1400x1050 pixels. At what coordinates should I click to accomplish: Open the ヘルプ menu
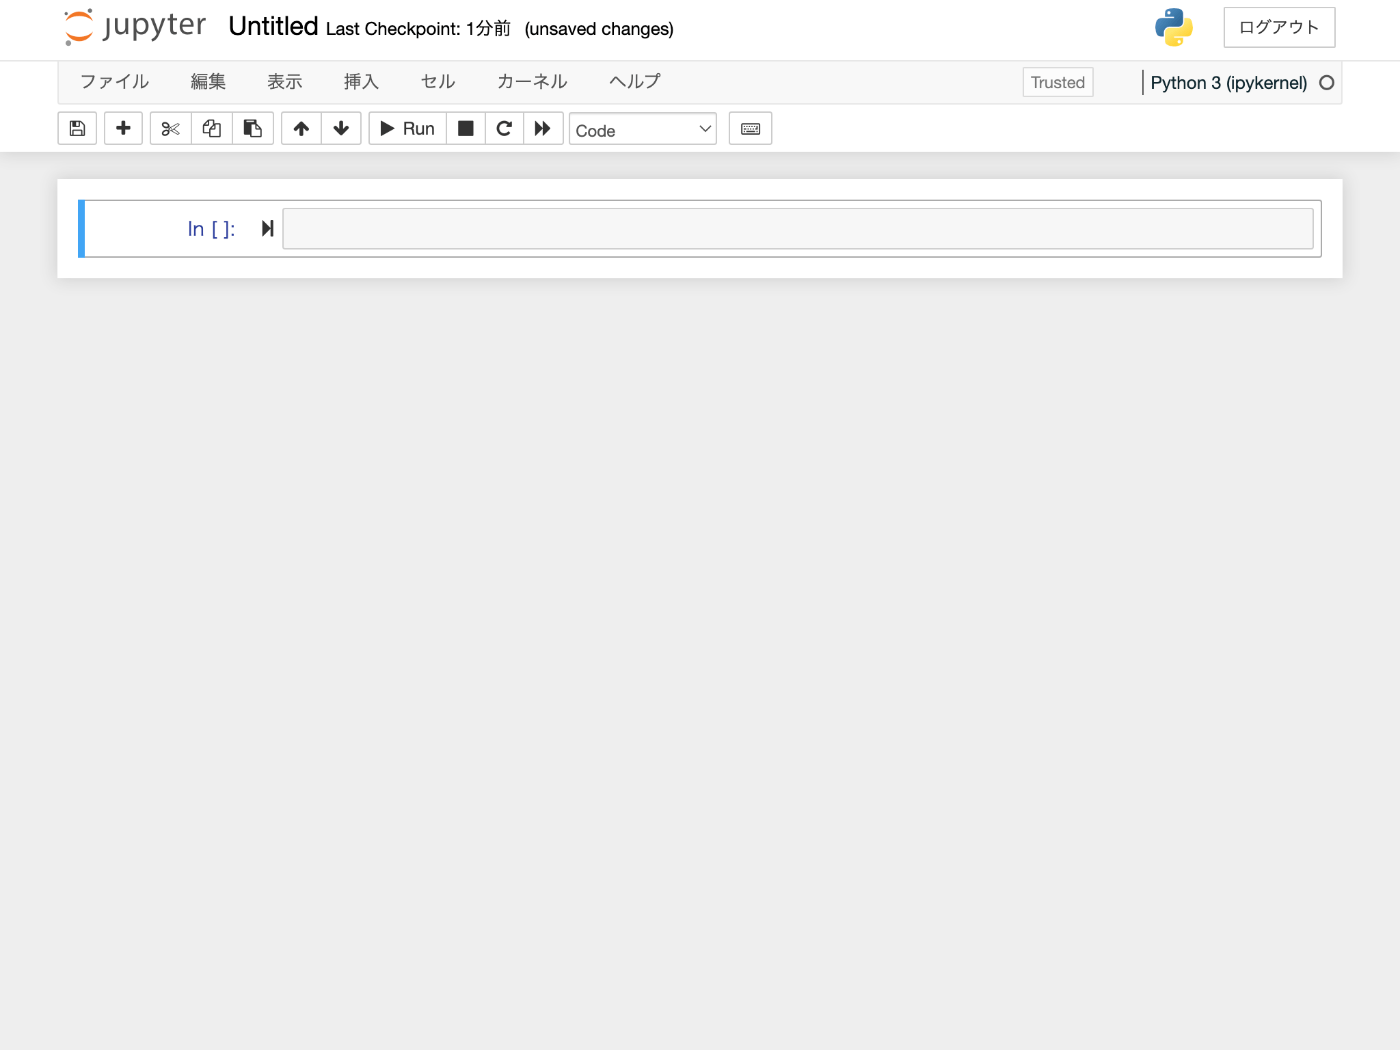[x=635, y=82]
